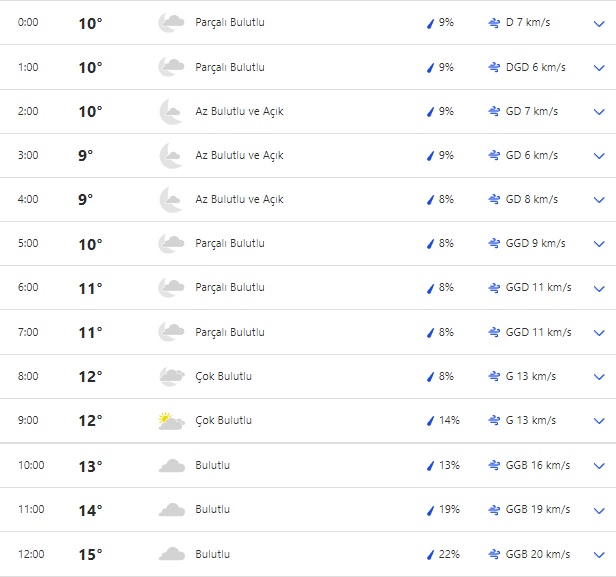Click the raindrop icon in the 3:00 row
The height and width of the screenshot is (577, 616).
coord(430,155)
